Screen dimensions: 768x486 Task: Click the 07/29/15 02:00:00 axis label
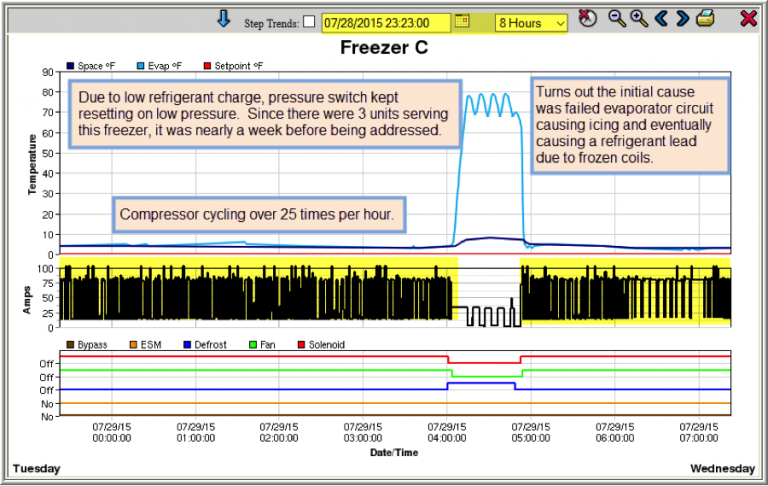[x=279, y=433]
